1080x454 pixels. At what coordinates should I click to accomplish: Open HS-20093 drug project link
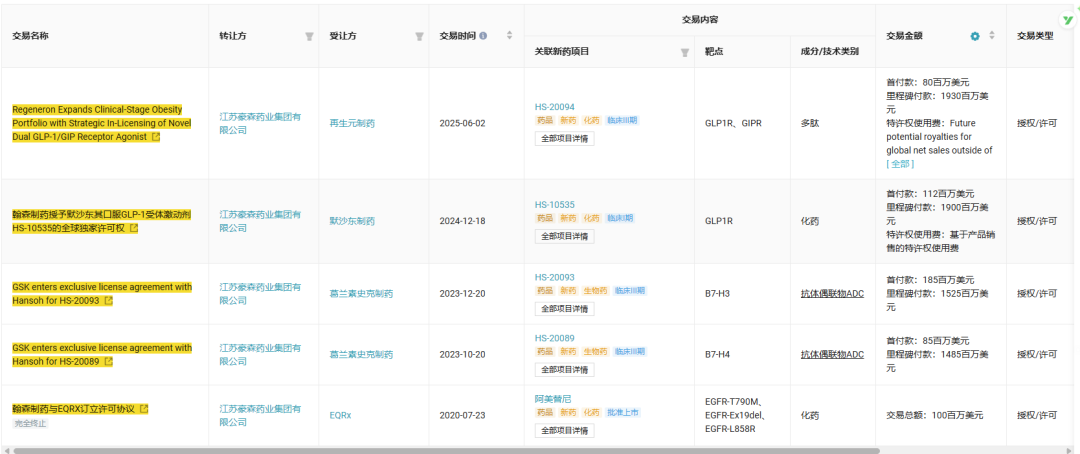[554, 277]
